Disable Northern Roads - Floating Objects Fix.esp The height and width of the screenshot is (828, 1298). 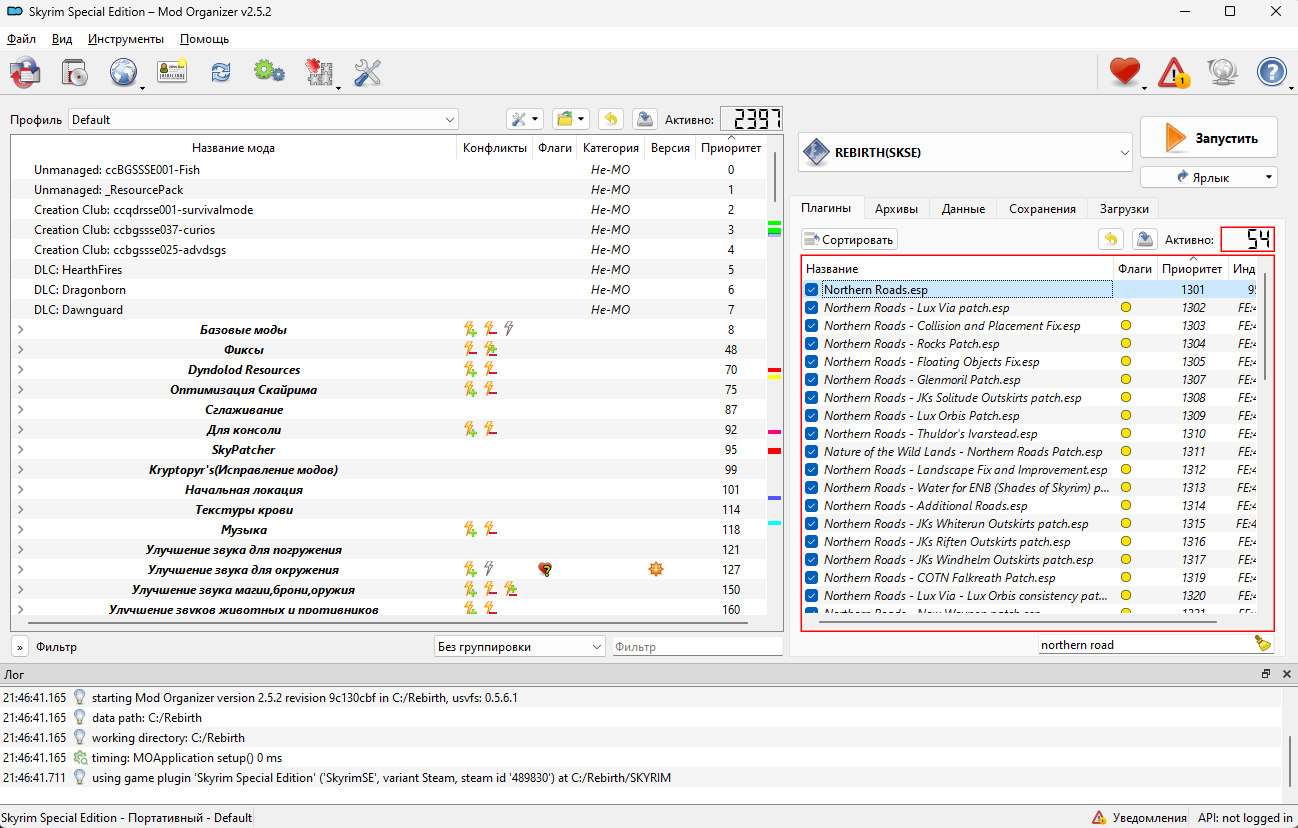(x=812, y=362)
